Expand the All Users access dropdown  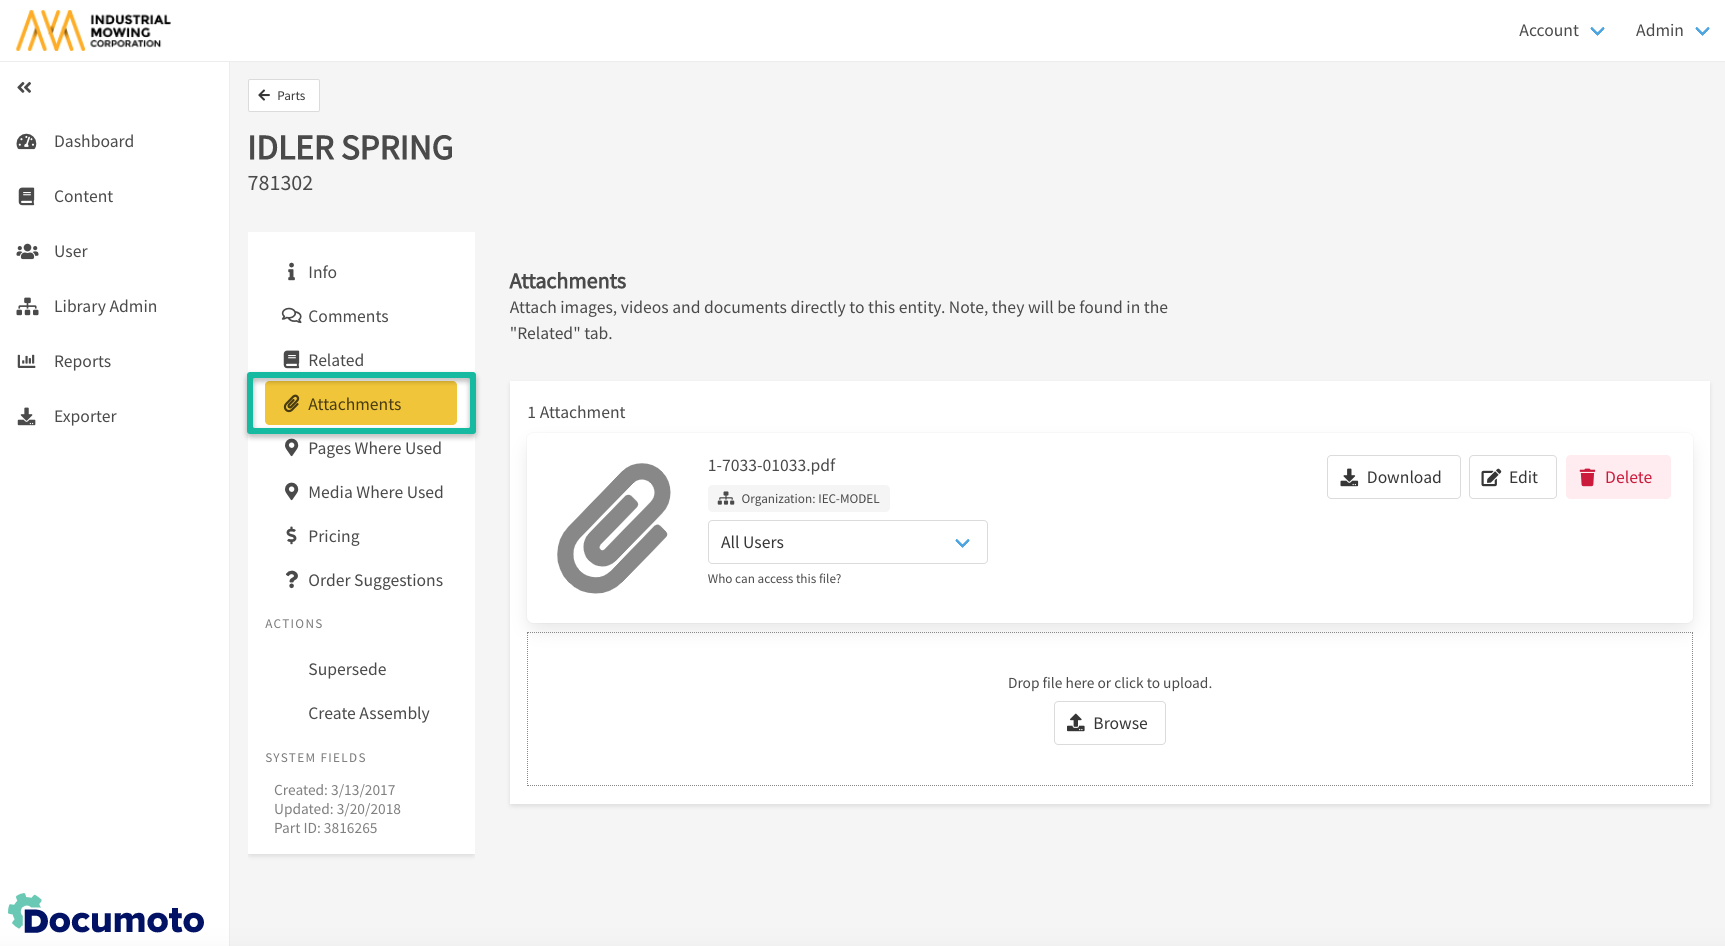click(x=846, y=543)
